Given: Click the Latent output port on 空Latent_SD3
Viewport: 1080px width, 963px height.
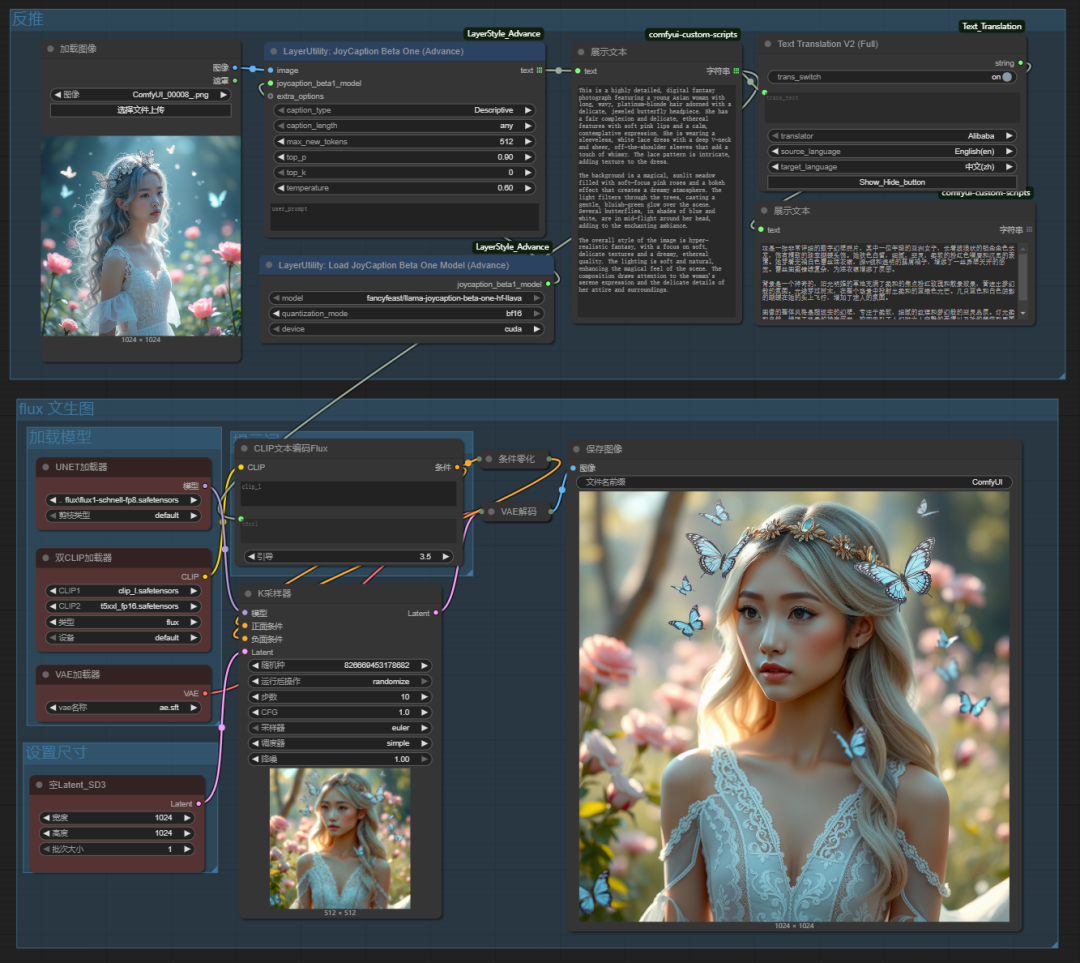Looking at the screenshot, I should tap(199, 803).
